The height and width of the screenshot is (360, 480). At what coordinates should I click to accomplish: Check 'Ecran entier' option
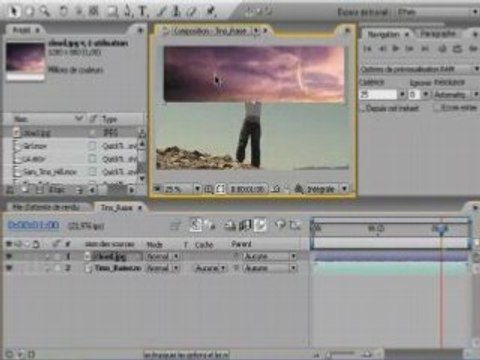(437, 108)
